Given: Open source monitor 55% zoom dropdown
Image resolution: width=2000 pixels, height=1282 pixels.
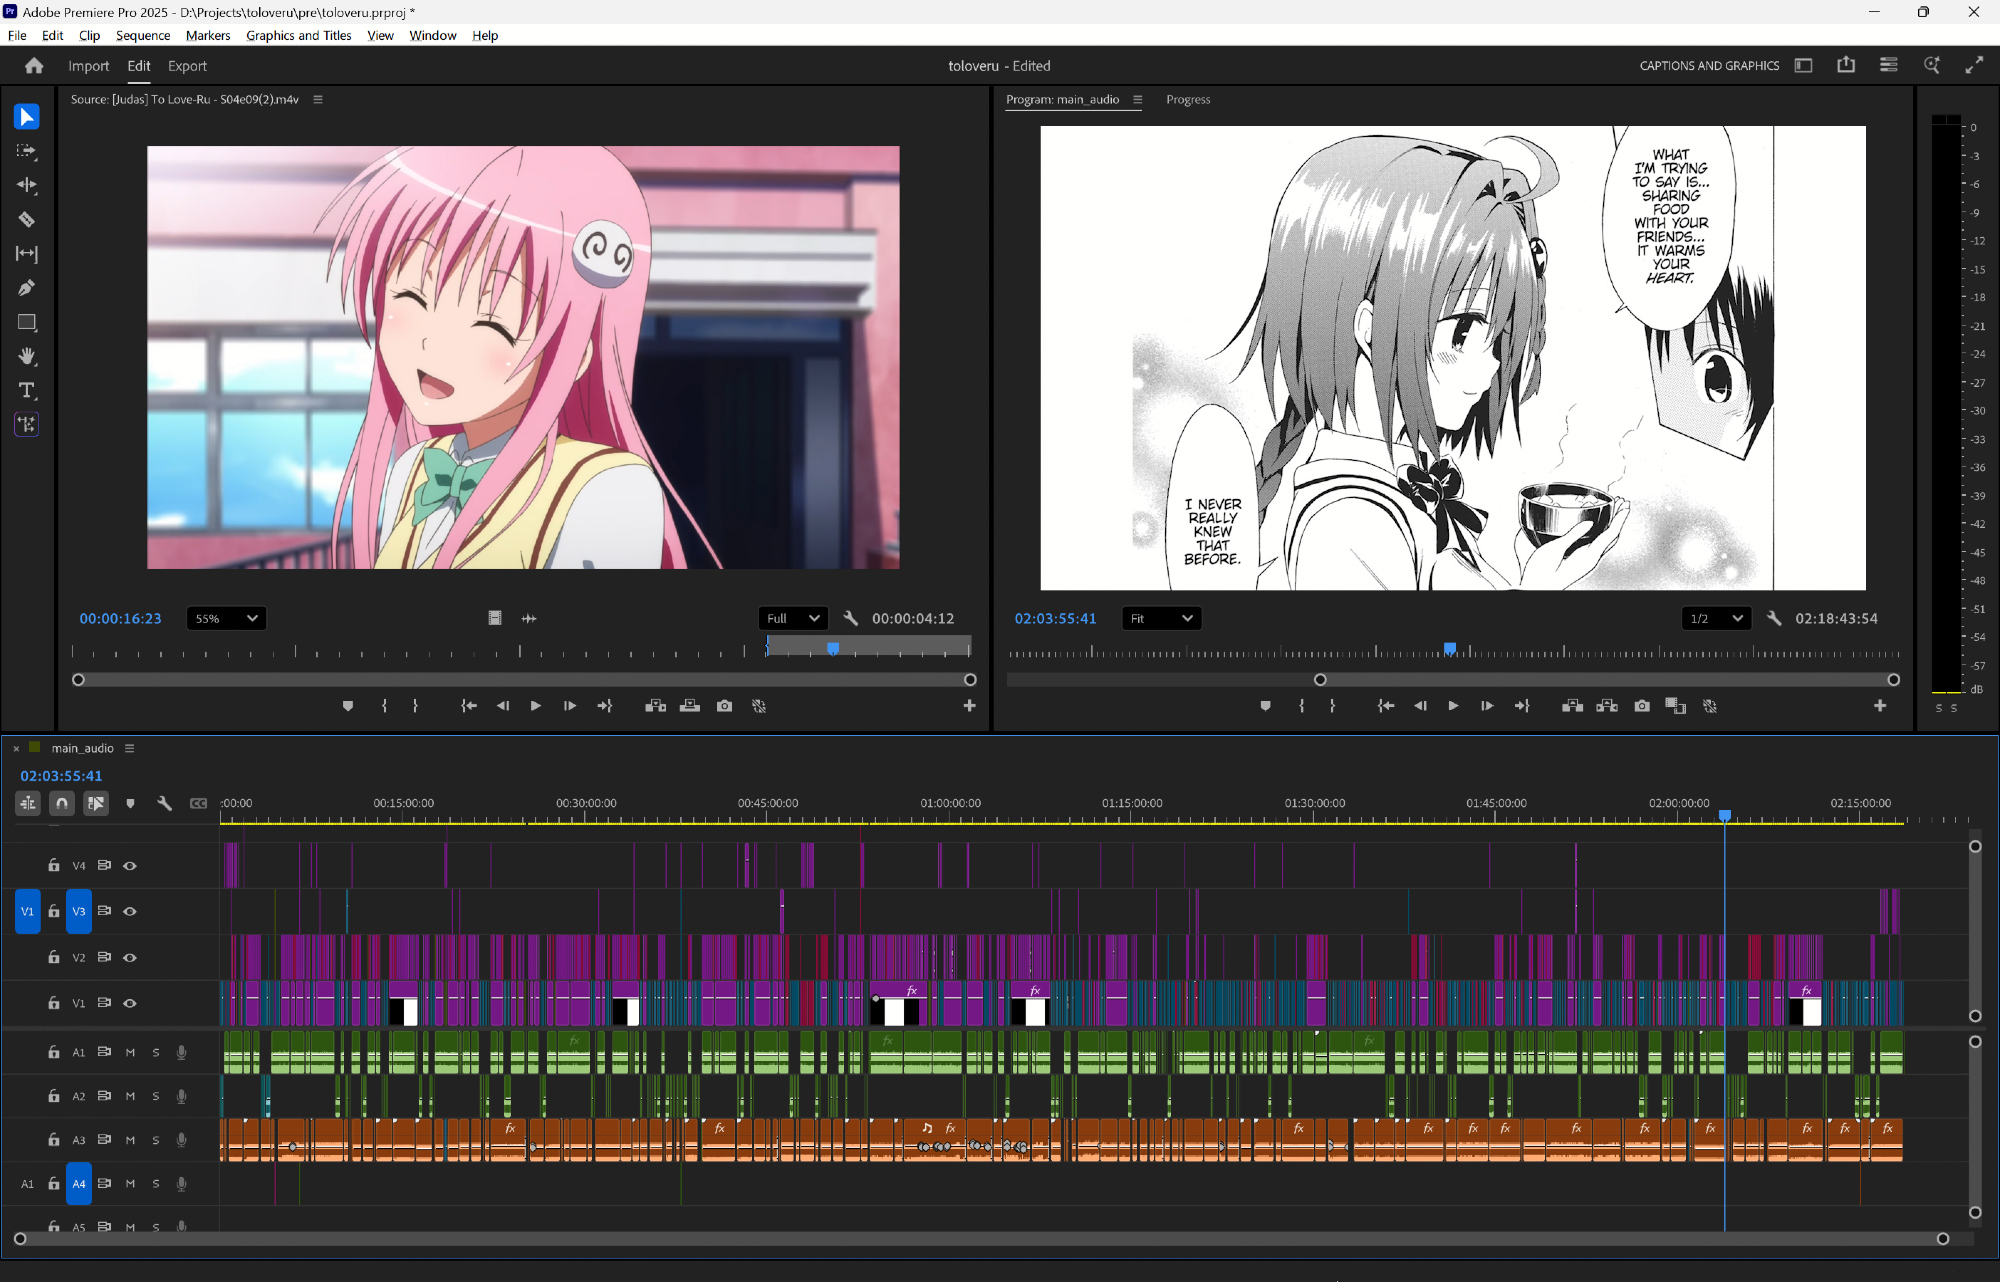Looking at the screenshot, I should click(226, 618).
